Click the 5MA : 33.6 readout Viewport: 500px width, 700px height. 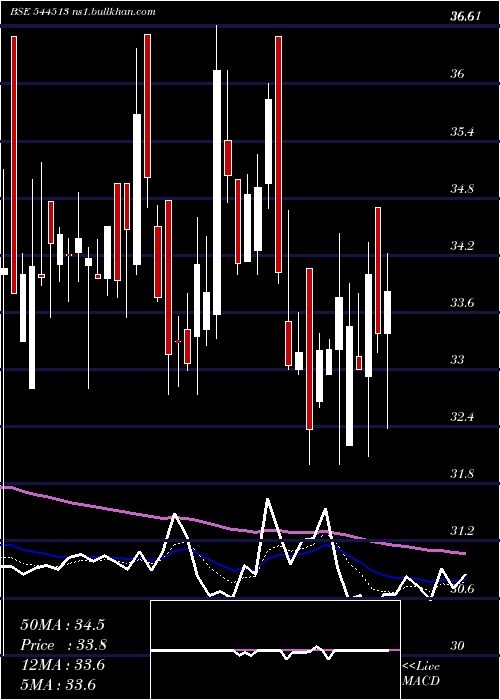tap(58, 684)
